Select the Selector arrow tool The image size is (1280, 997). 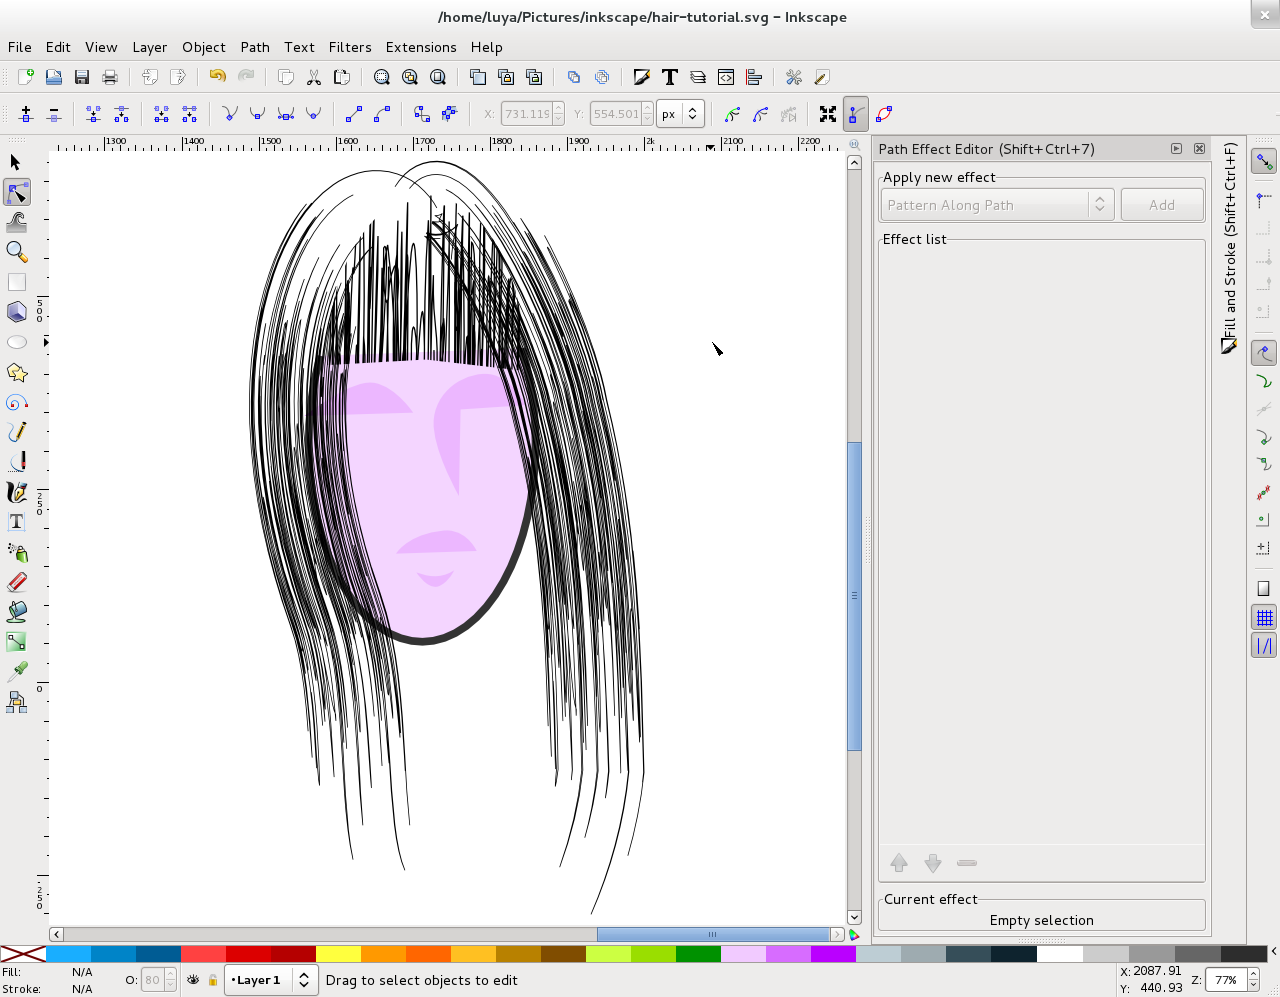(16, 162)
